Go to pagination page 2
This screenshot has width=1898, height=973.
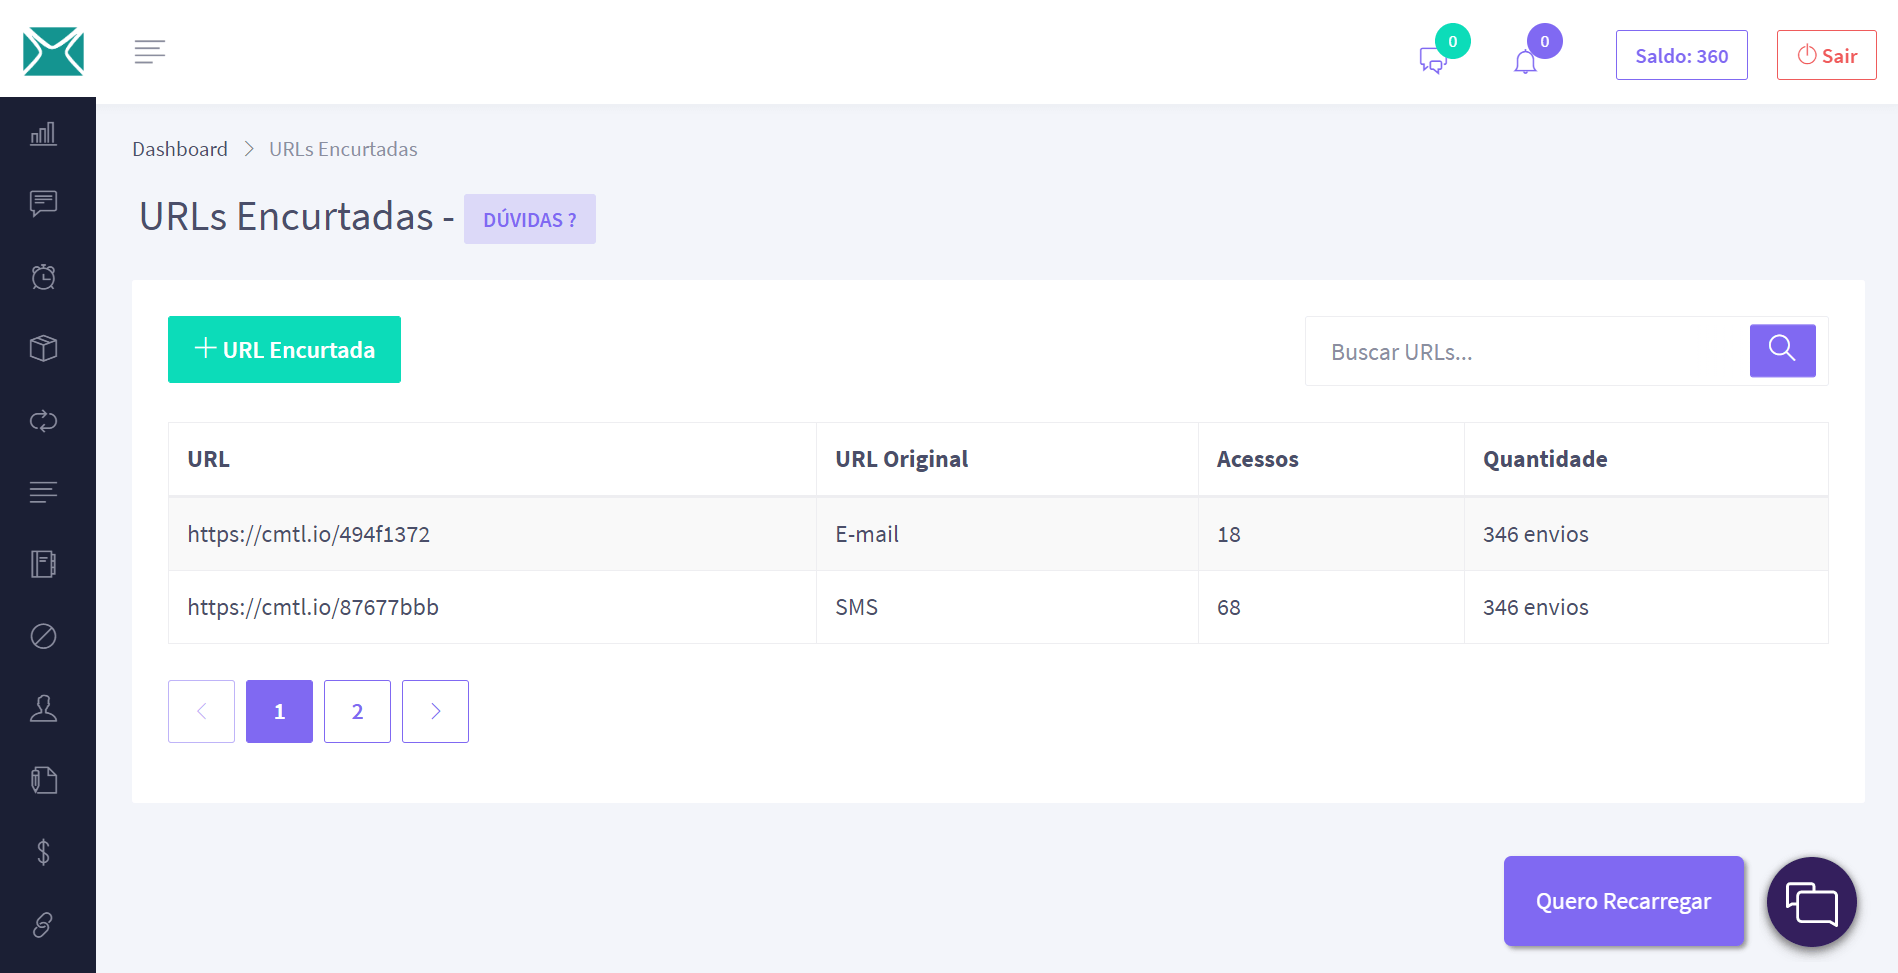click(x=357, y=711)
